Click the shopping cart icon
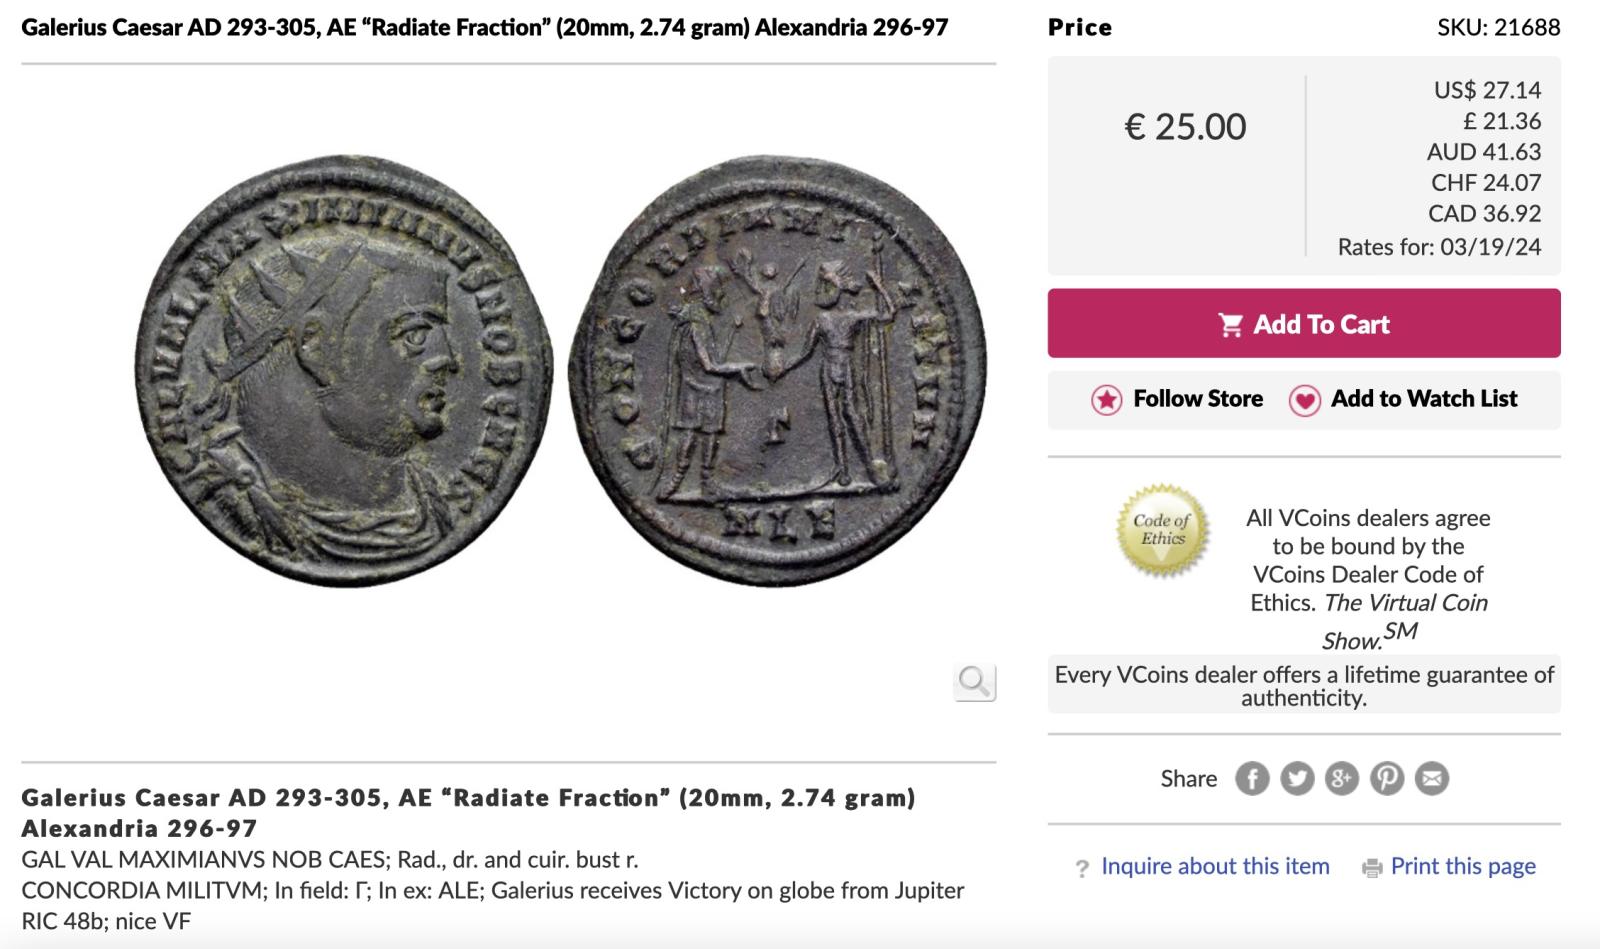The image size is (1600, 949). tap(1230, 324)
